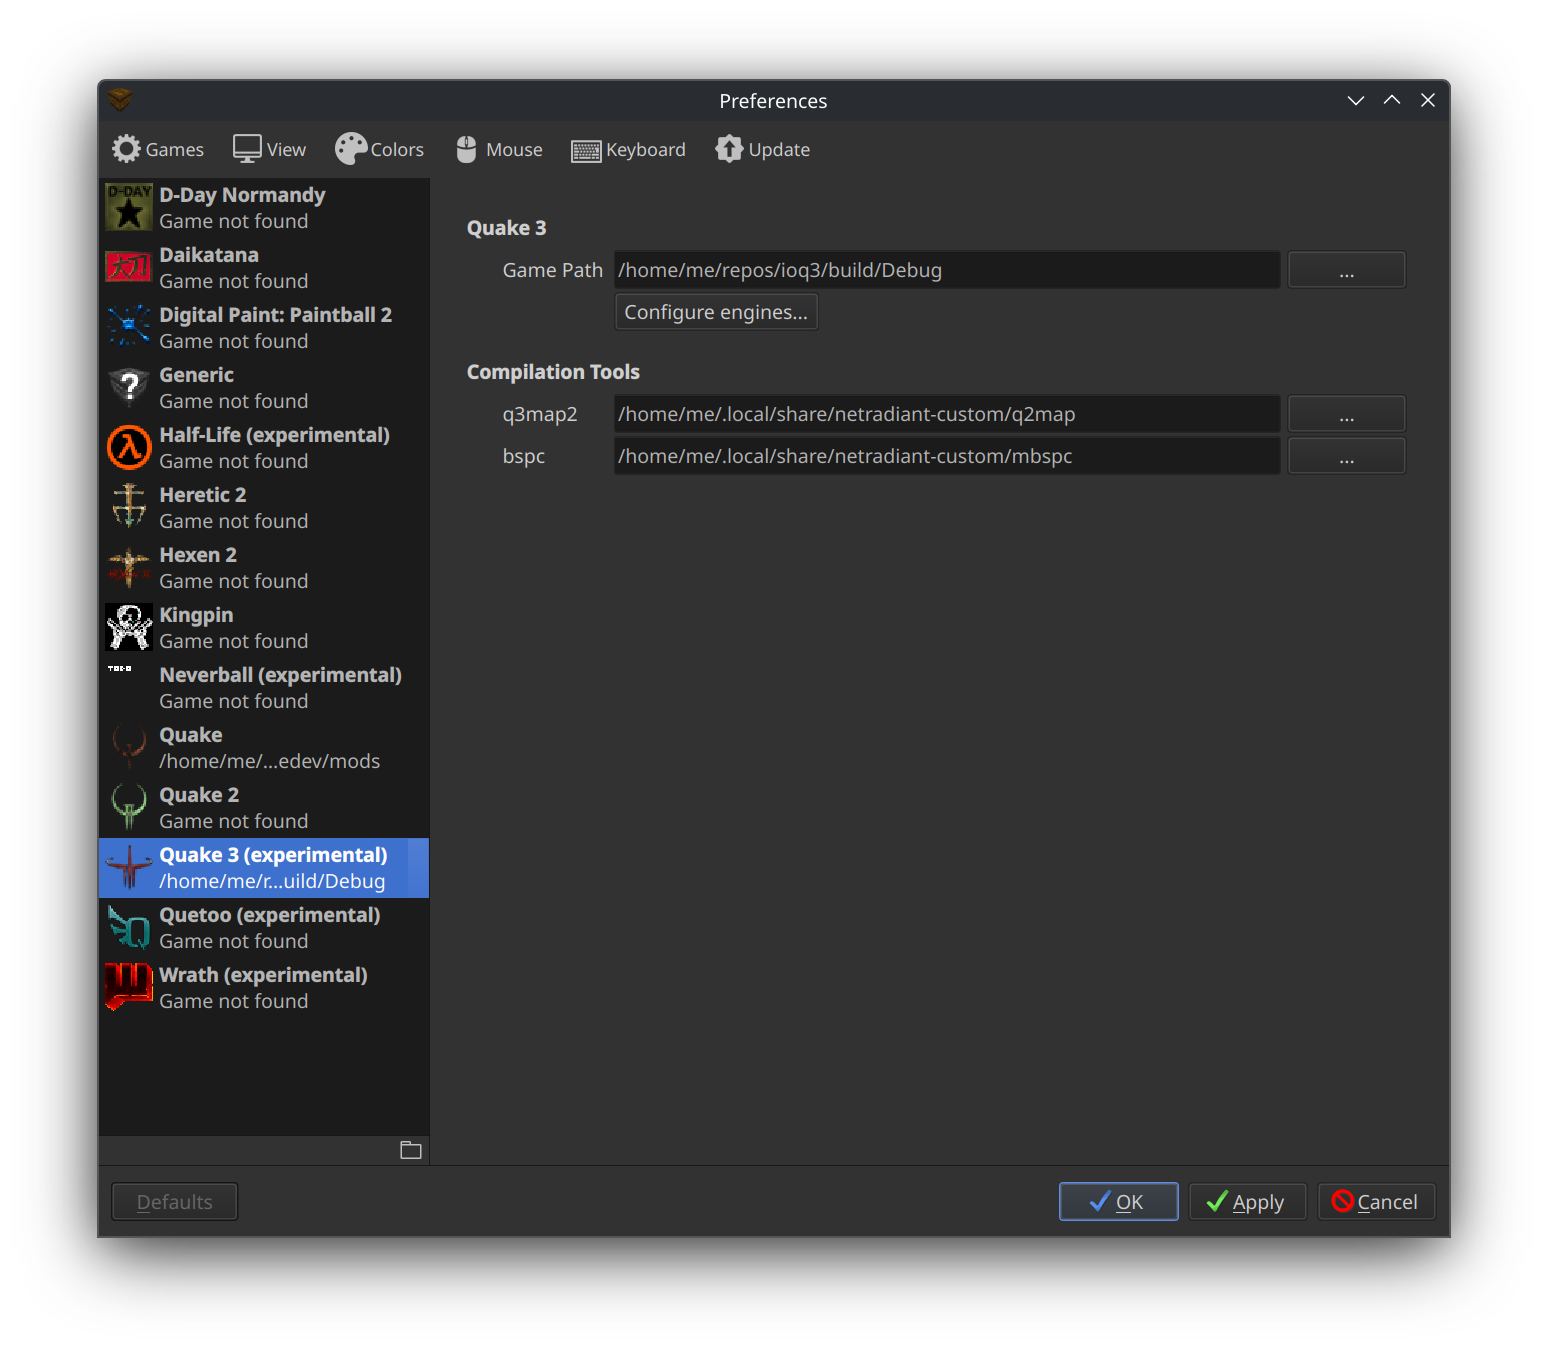The width and height of the screenshot is (1548, 1354).
Task: Select the Wrath game icon
Action: pos(129,988)
